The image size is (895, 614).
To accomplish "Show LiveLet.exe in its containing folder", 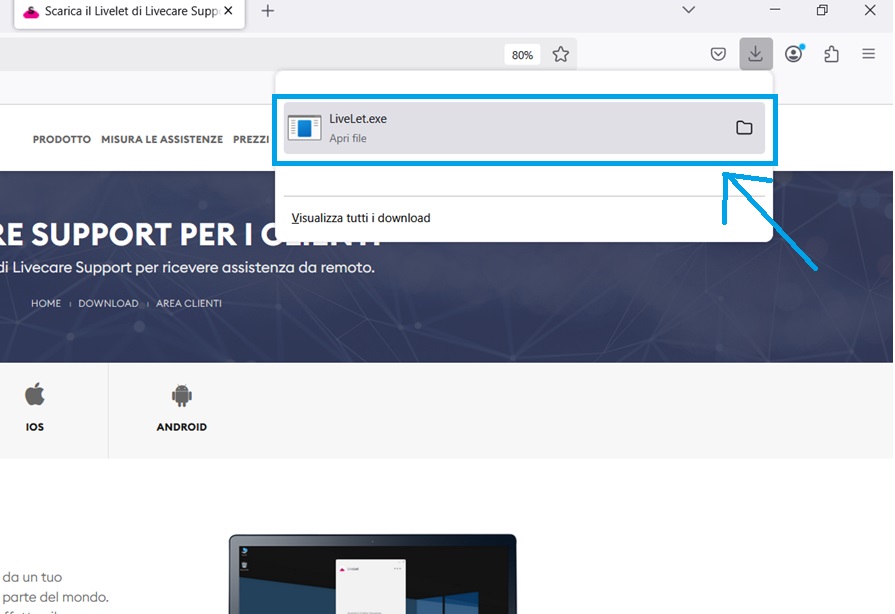I will 744,128.
